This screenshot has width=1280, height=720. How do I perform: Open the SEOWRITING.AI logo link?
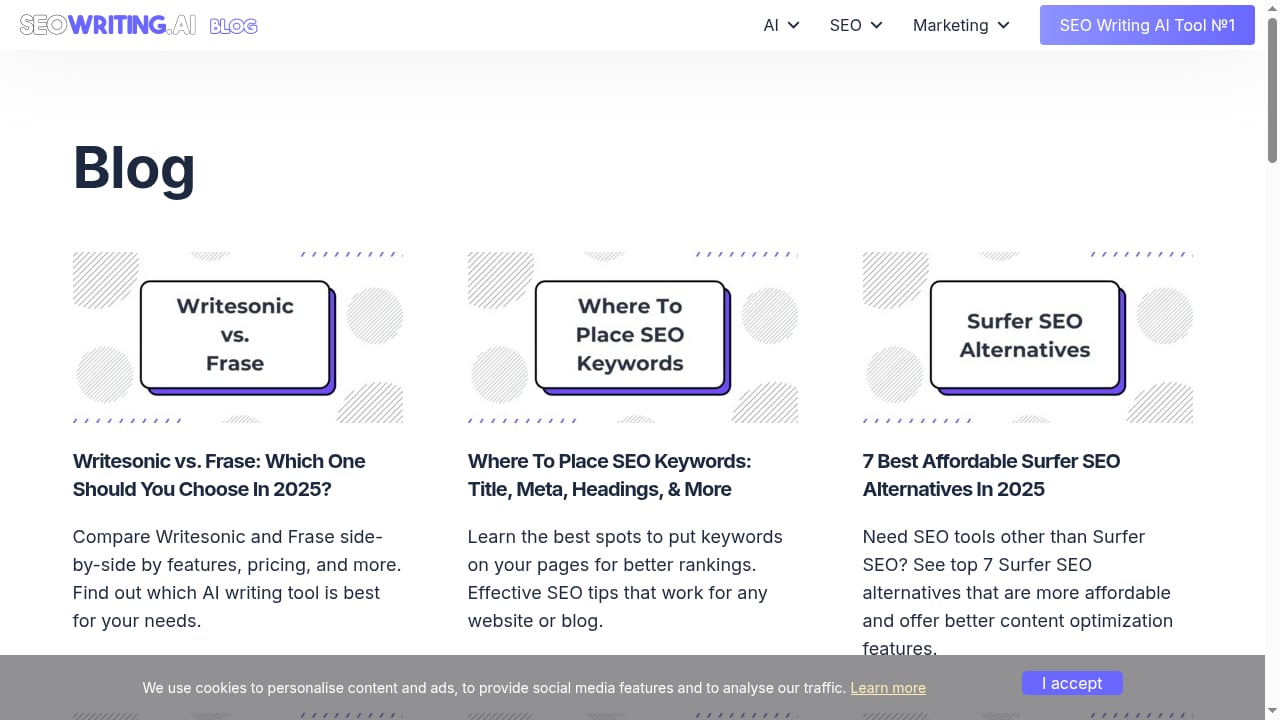(108, 25)
